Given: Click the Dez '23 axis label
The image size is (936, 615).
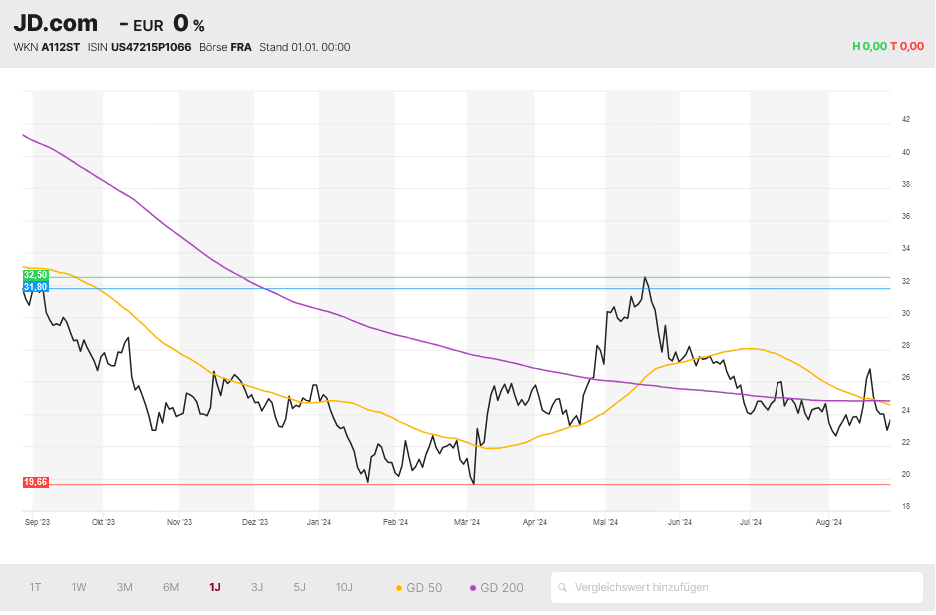Looking at the screenshot, I should (255, 522).
